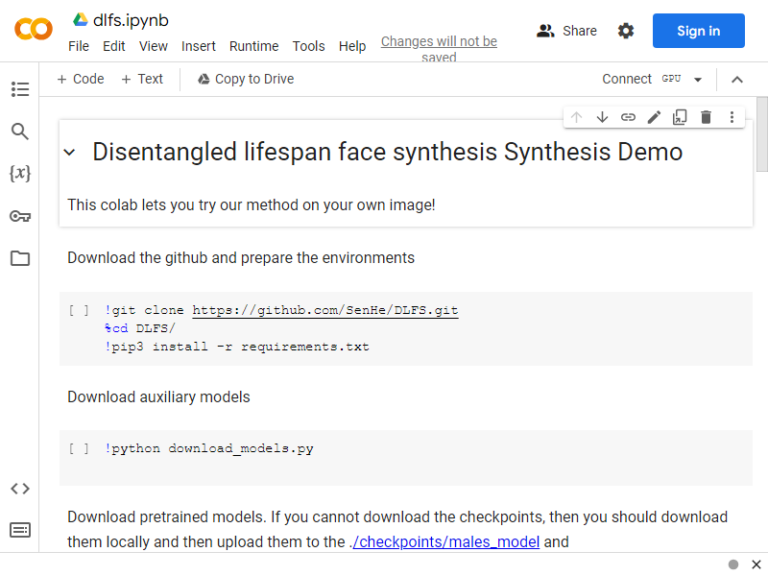
Task: Click the Google Drive icon beside dlfs.ipynb
Action: pyautogui.click(x=80, y=20)
